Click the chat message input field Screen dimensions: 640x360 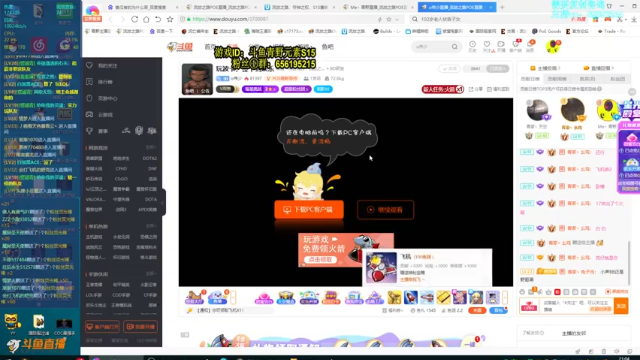576,306
